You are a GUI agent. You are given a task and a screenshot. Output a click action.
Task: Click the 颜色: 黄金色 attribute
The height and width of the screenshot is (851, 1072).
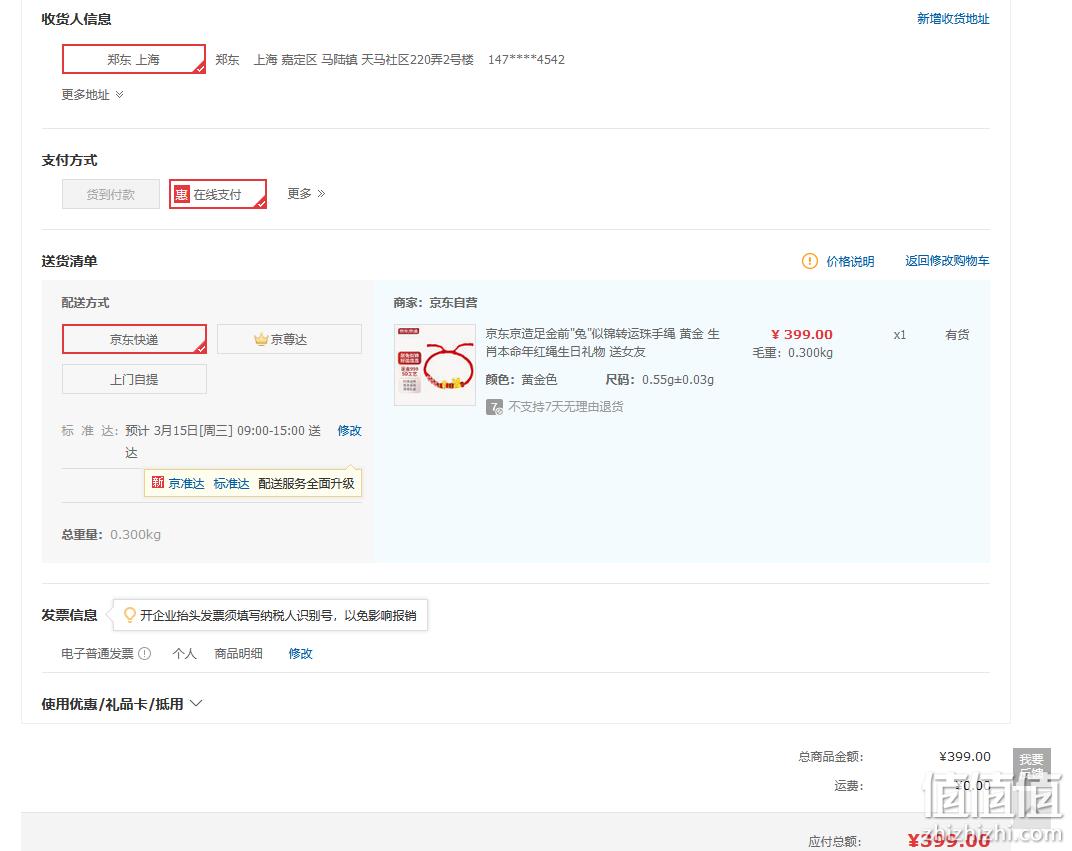pos(521,379)
